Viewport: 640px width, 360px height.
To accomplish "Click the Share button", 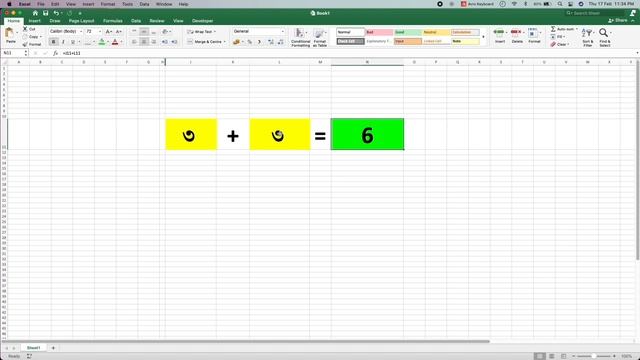I will tap(619, 20).
